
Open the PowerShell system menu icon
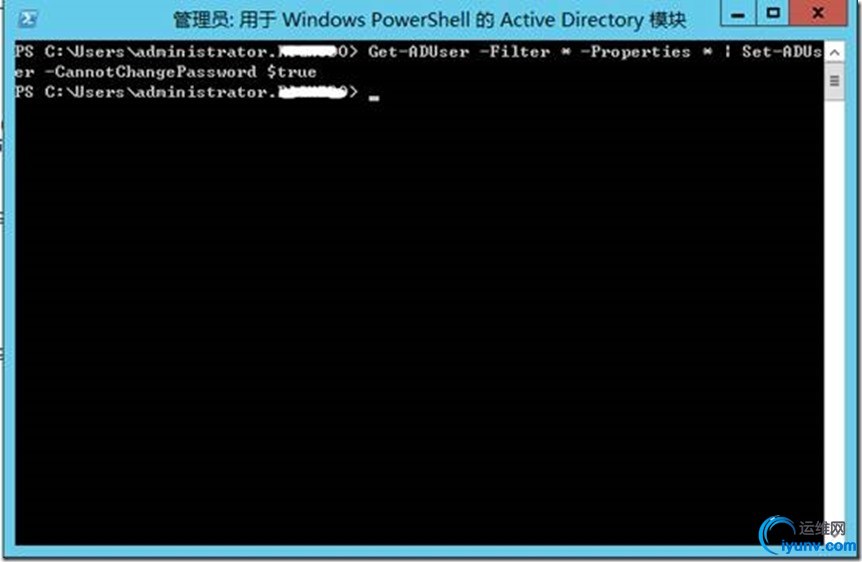coord(27,20)
